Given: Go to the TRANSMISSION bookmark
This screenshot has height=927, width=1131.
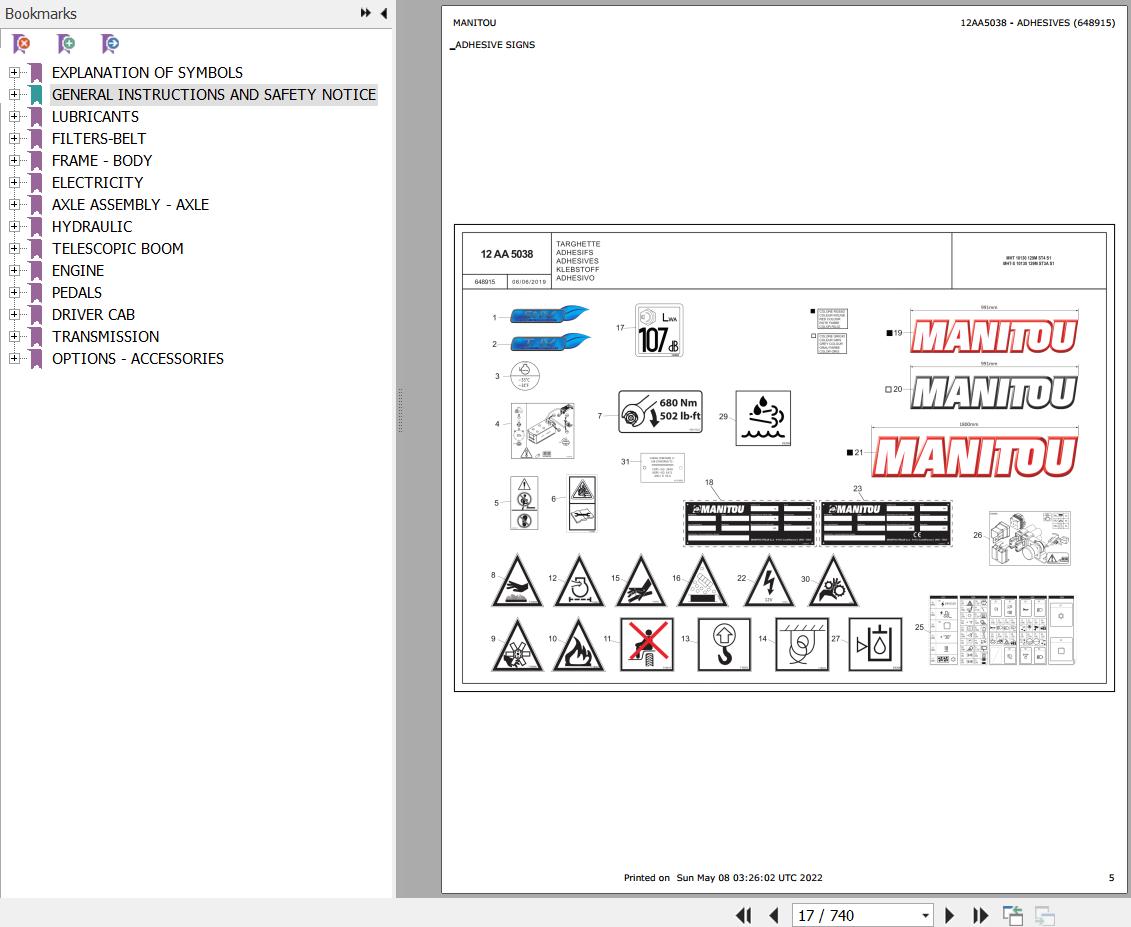Looking at the screenshot, I should (x=105, y=337).
